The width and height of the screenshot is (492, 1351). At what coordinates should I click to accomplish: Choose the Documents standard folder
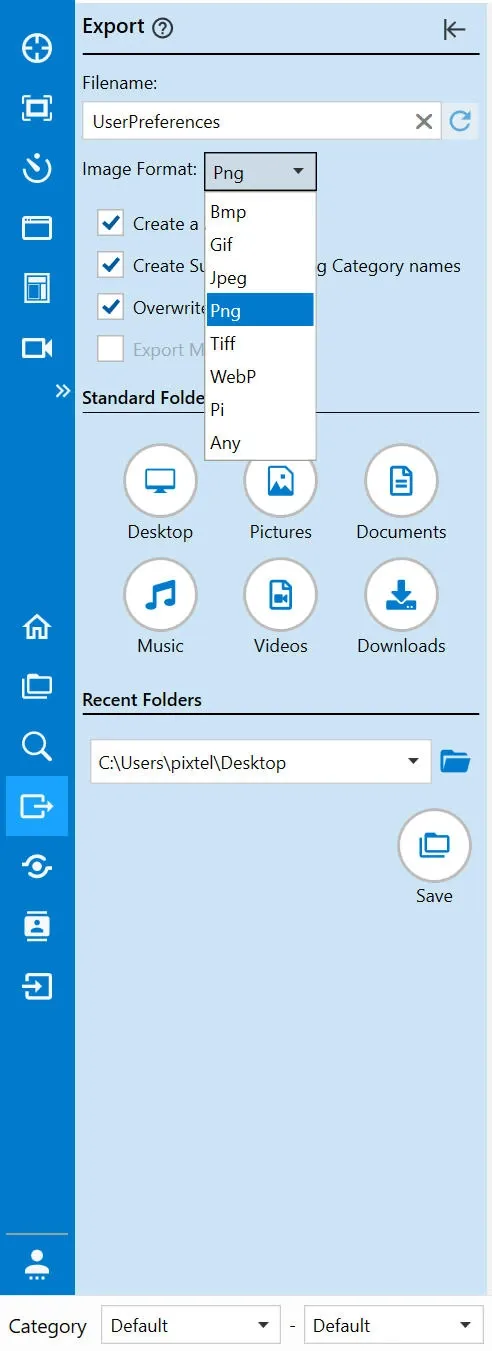tap(401, 481)
